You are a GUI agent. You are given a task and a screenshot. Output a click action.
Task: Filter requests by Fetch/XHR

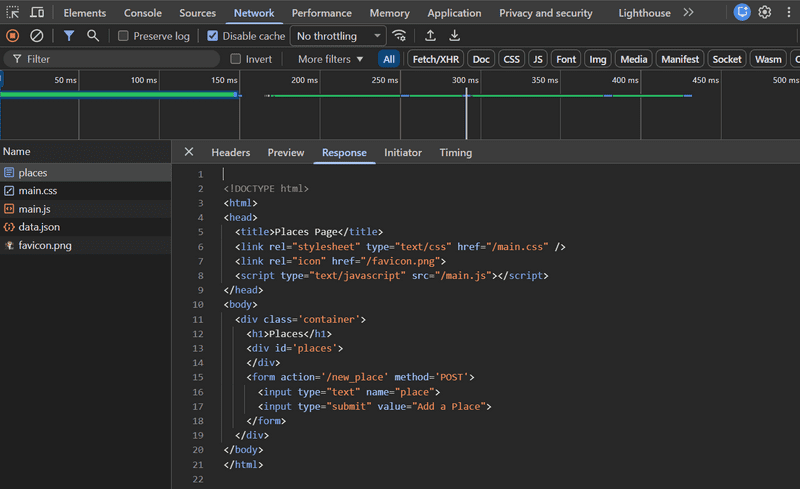435,59
